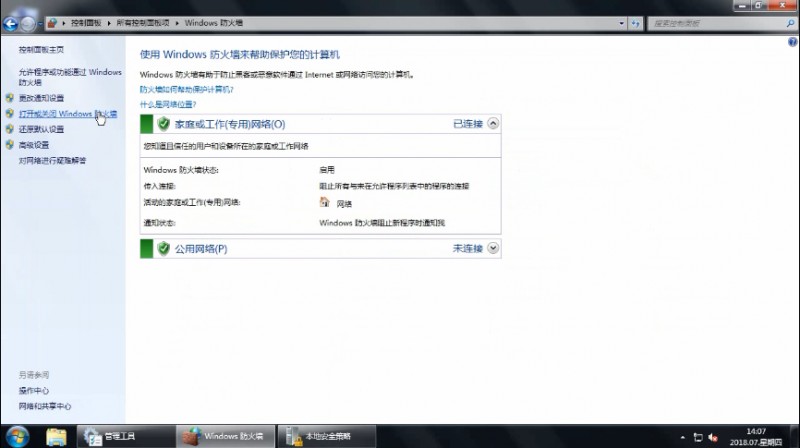Click shield icon beside 更改通知设置

(x=10, y=97)
